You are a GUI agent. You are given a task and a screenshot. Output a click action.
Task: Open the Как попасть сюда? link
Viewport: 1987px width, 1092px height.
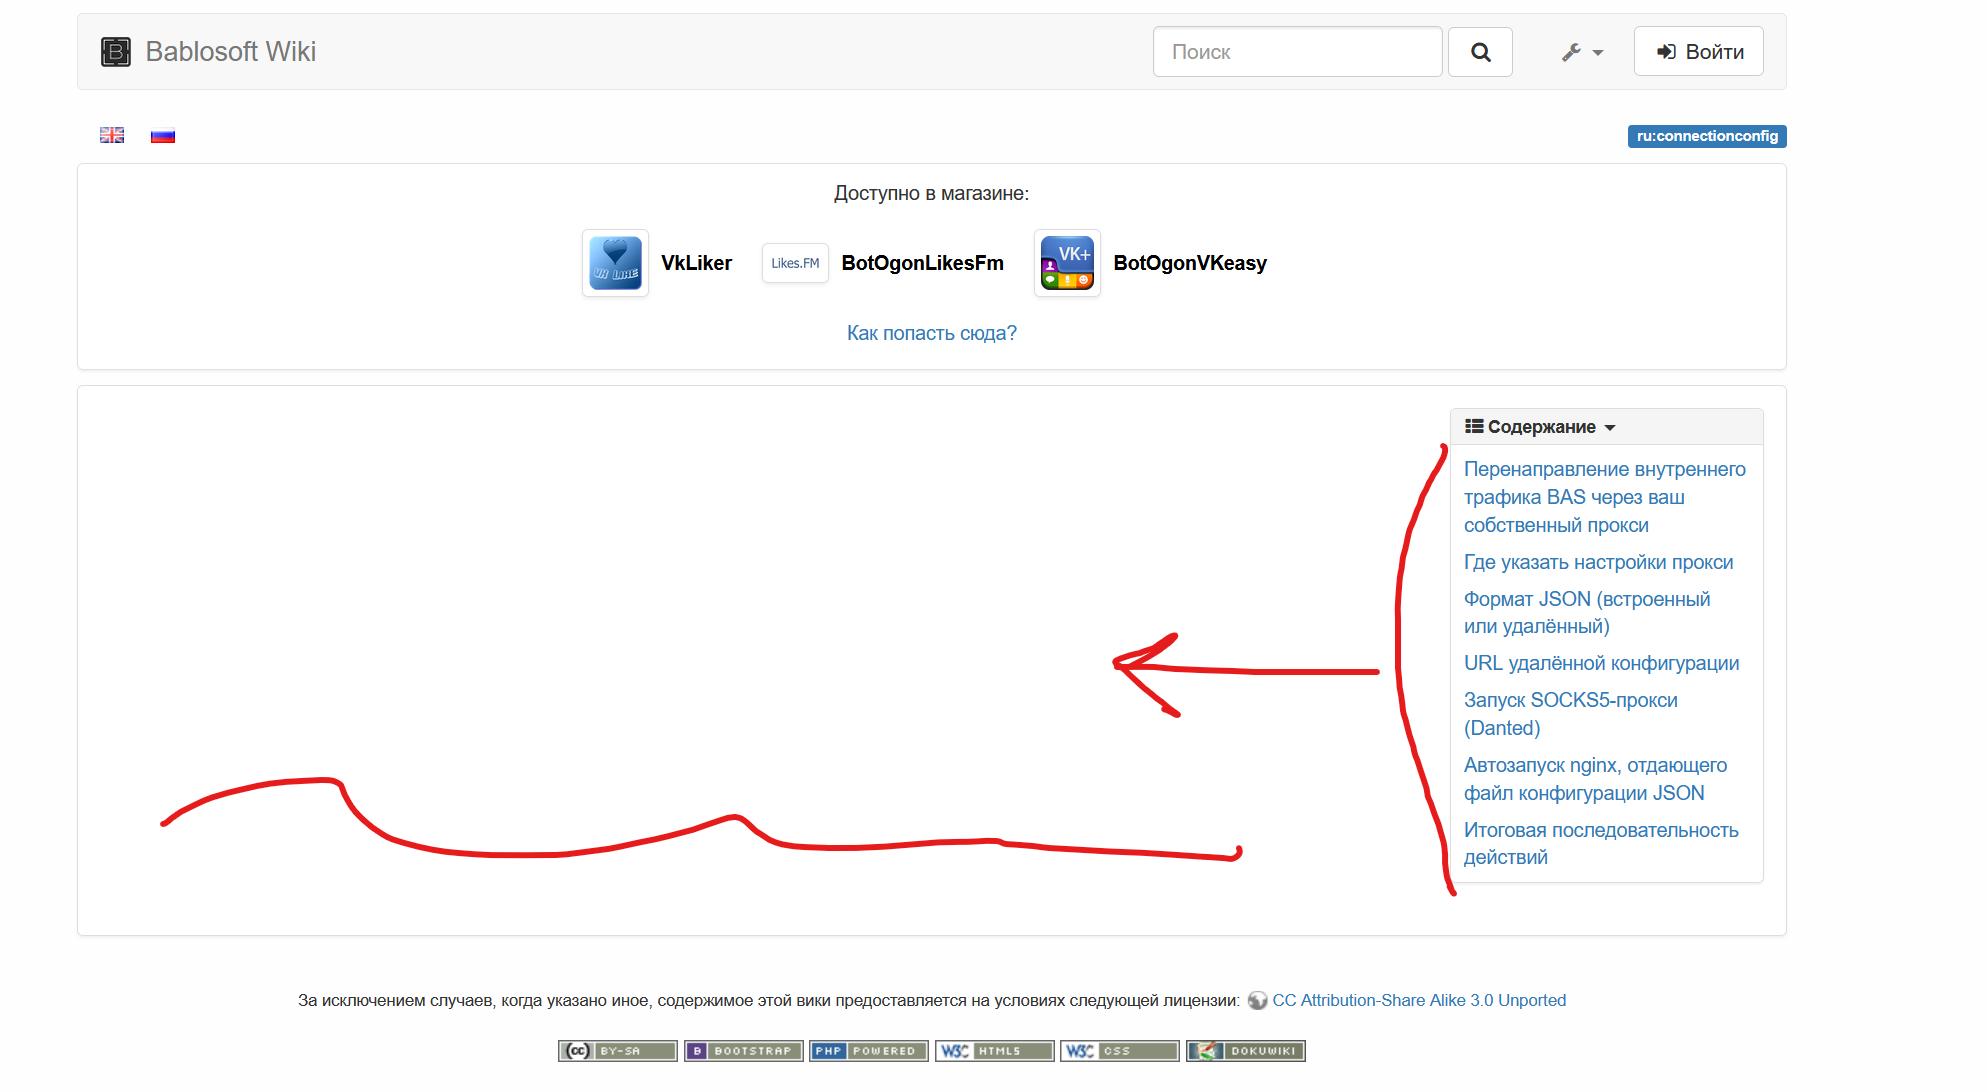(x=931, y=333)
